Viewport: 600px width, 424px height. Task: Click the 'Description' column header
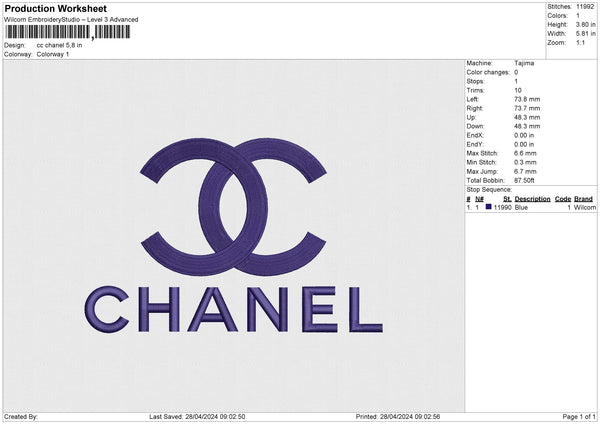point(532,199)
